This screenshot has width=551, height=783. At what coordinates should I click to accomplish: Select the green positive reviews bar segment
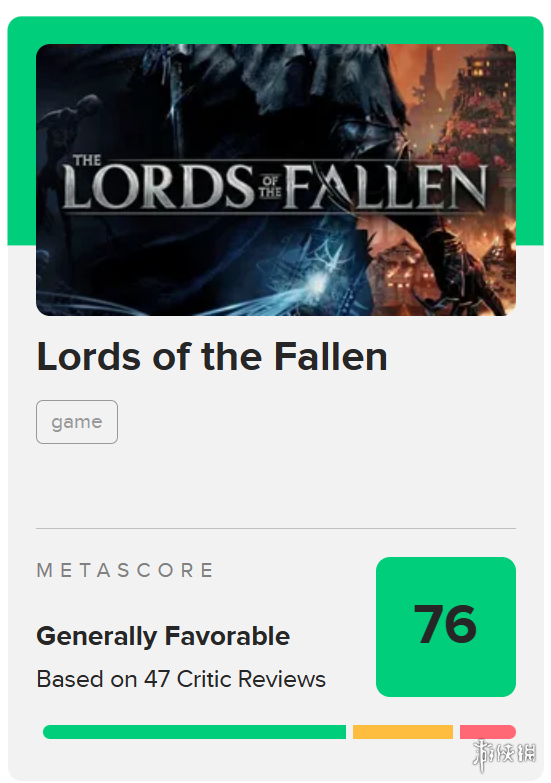tap(194, 732)
